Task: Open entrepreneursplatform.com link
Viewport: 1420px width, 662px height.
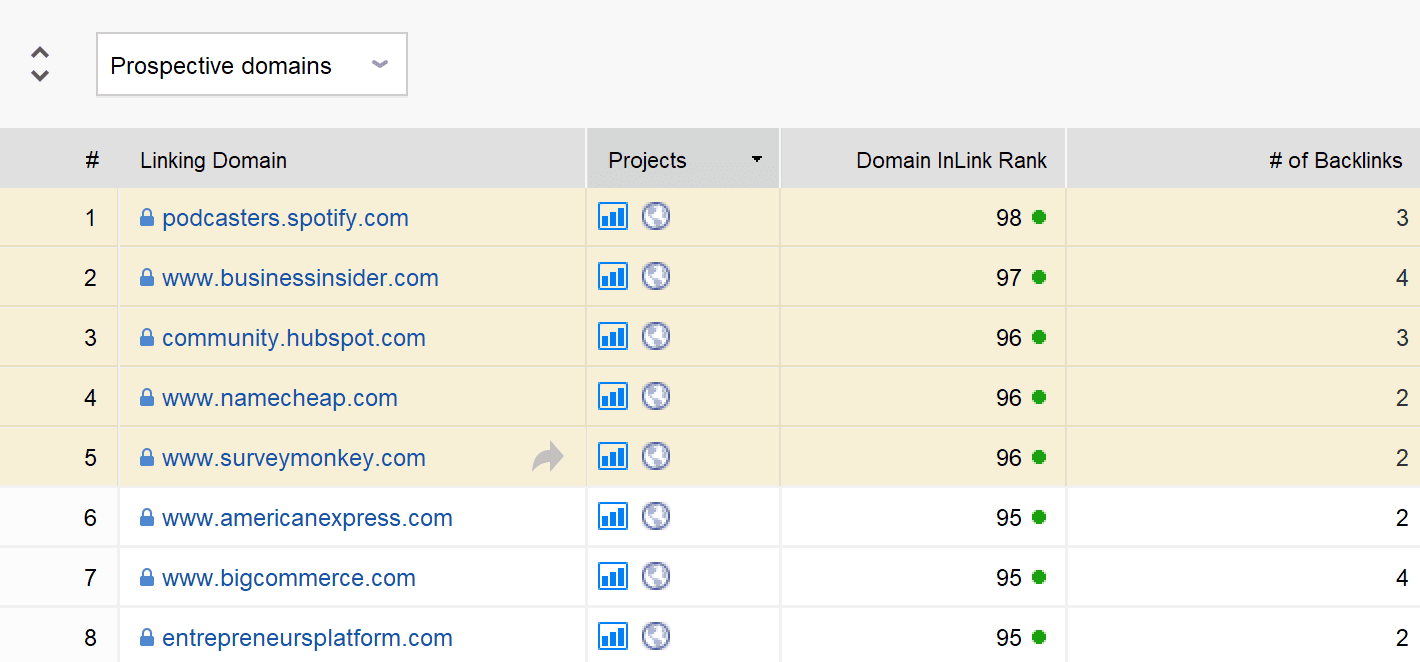Action: (307, 638)
